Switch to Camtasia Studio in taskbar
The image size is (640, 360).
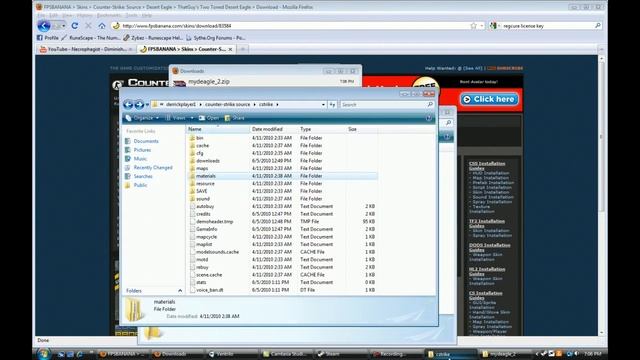coord(286,354)
